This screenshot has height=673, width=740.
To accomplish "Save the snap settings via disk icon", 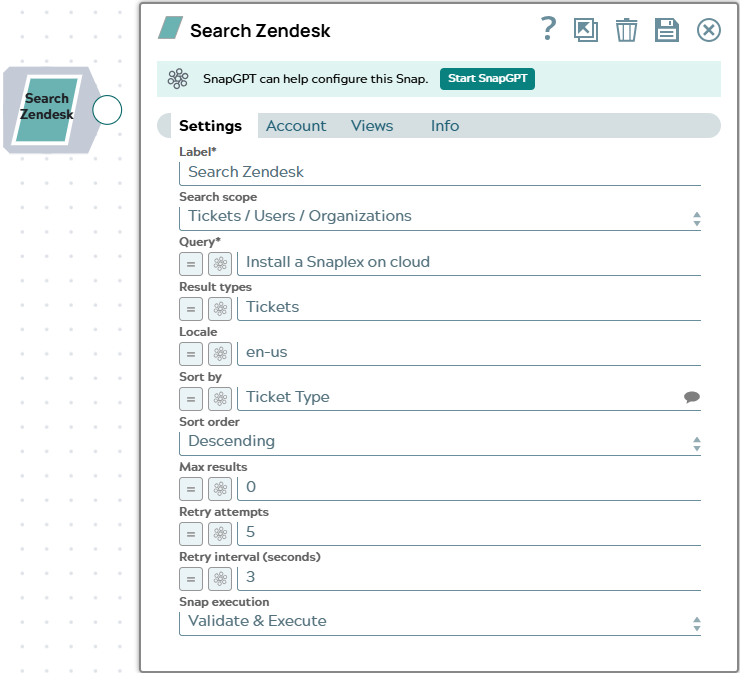I will (x=667, y=30).
